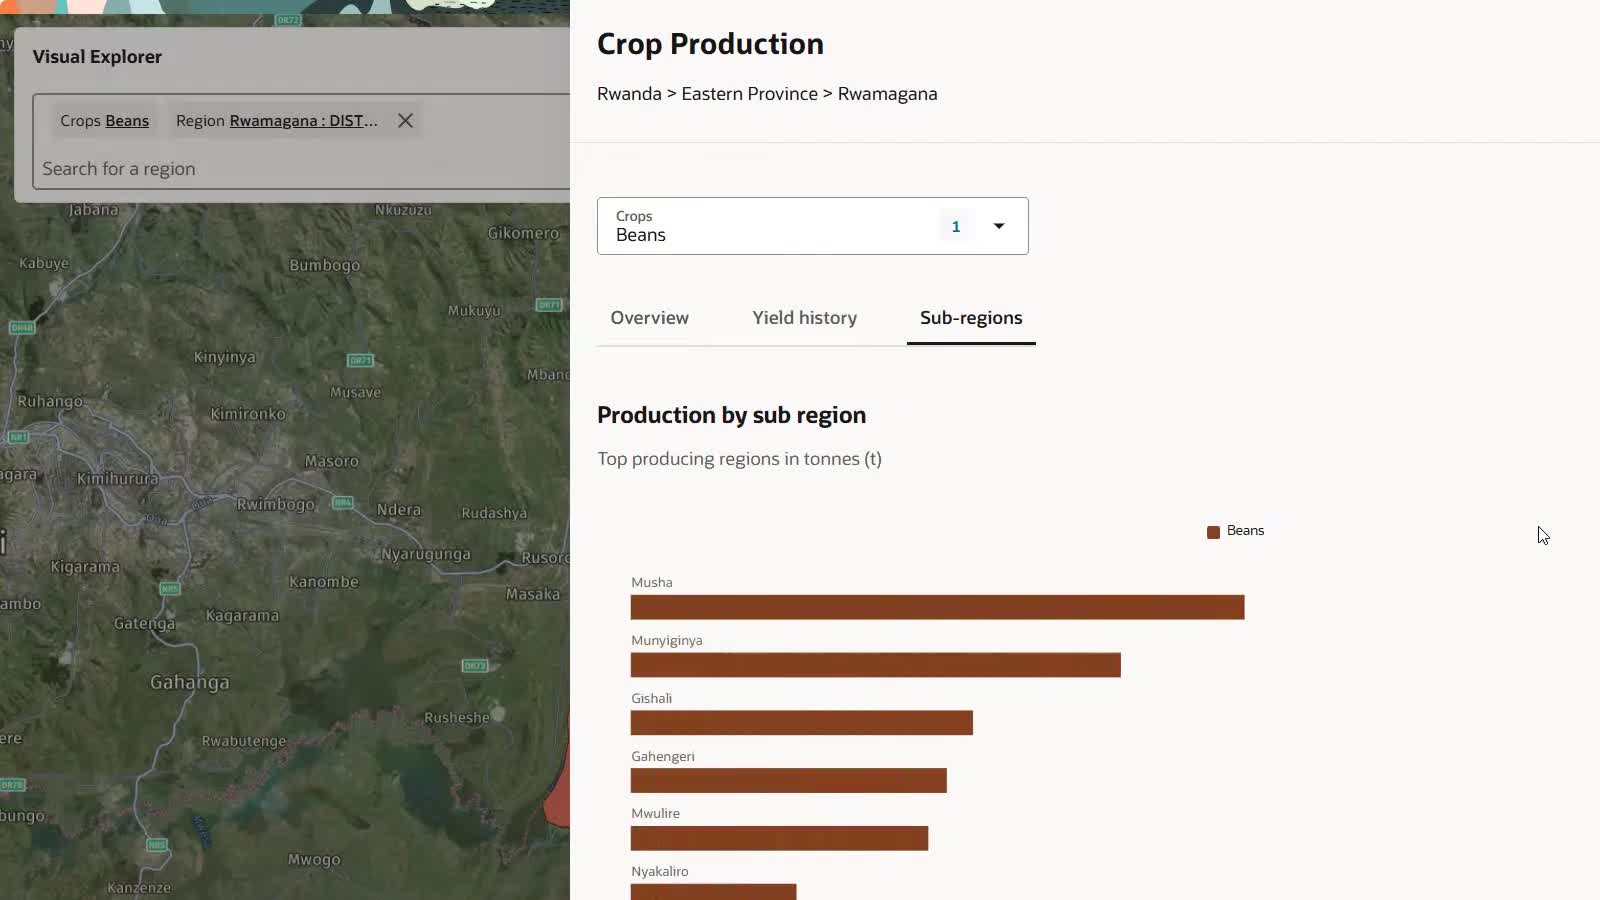This screenshot has width=1600, height=900.
Task: Select the Gishali bar in chart
Action: tap(801, 723)
